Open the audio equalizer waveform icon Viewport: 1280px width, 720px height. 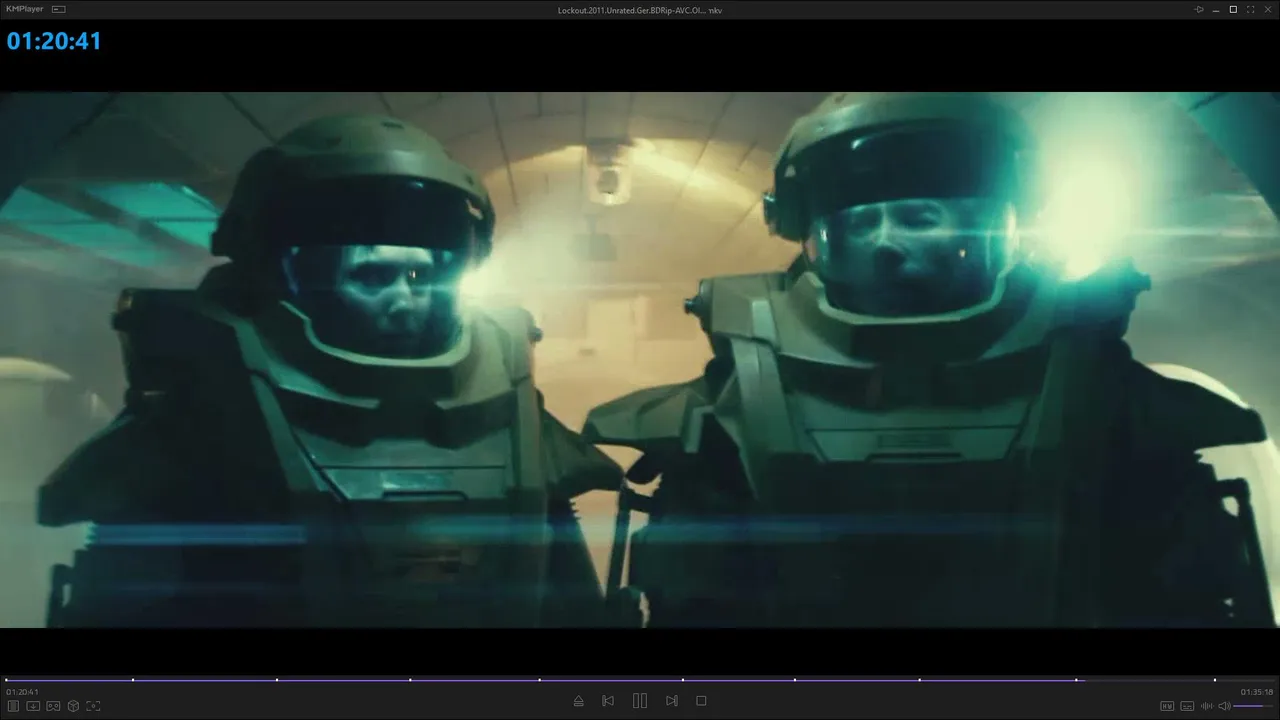(x=1207, y=706)
